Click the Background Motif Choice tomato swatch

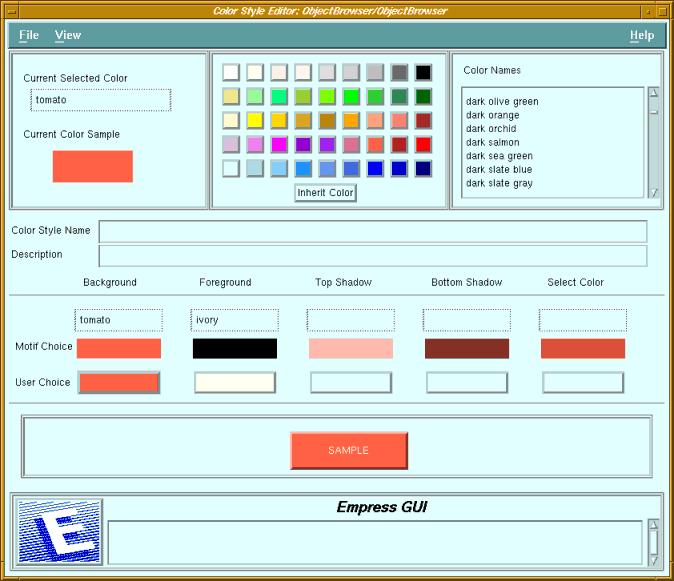(x=119, y=349)
